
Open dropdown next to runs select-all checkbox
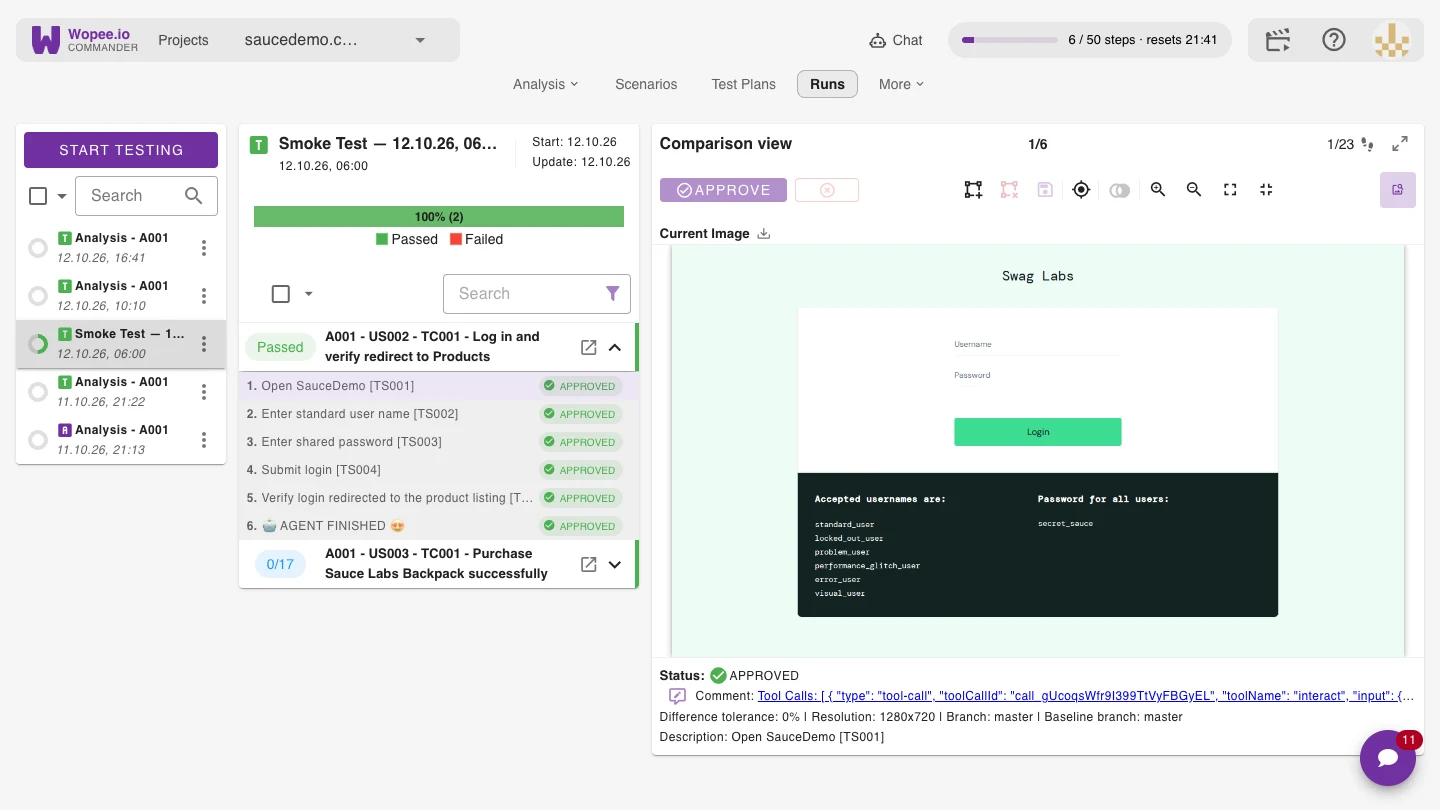[x=62, y=196]
